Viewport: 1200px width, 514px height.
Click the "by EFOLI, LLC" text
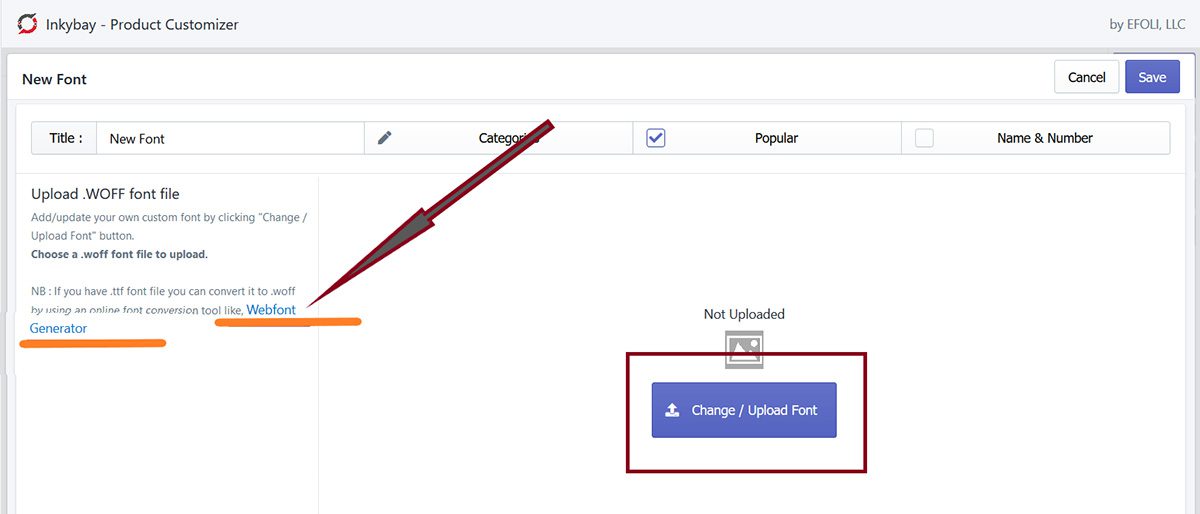point(1146,24)
